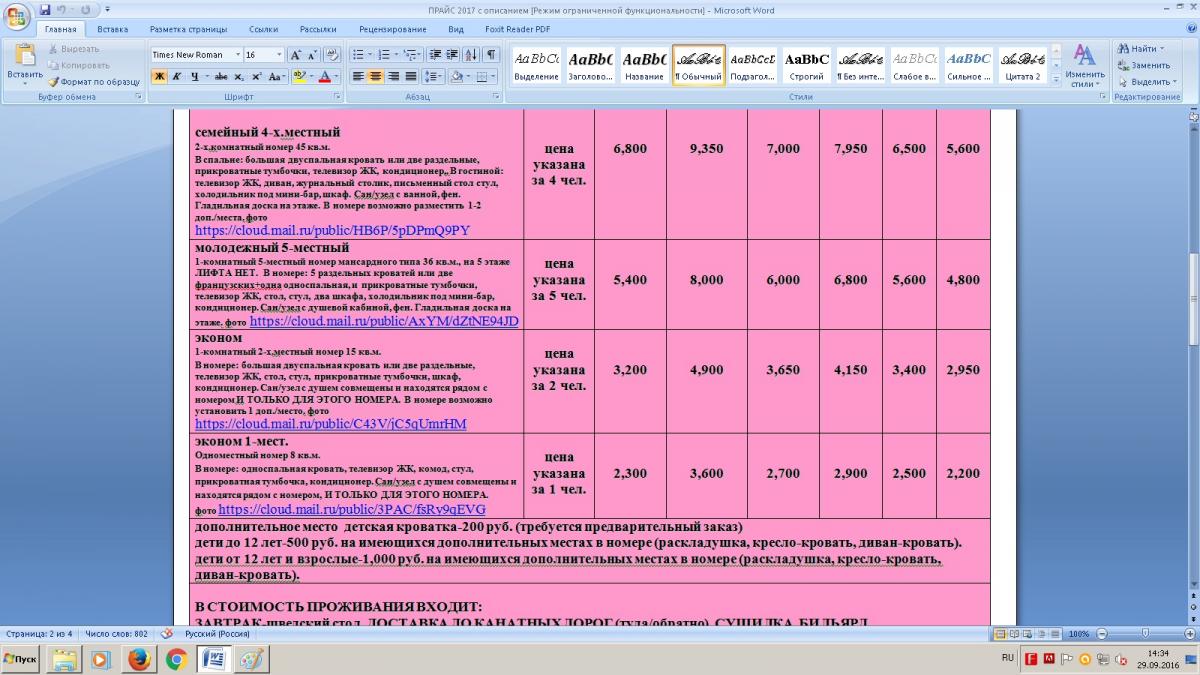1200x675 pixels.
Task: Launch Chrome from the taskbar
Action: 176,659
